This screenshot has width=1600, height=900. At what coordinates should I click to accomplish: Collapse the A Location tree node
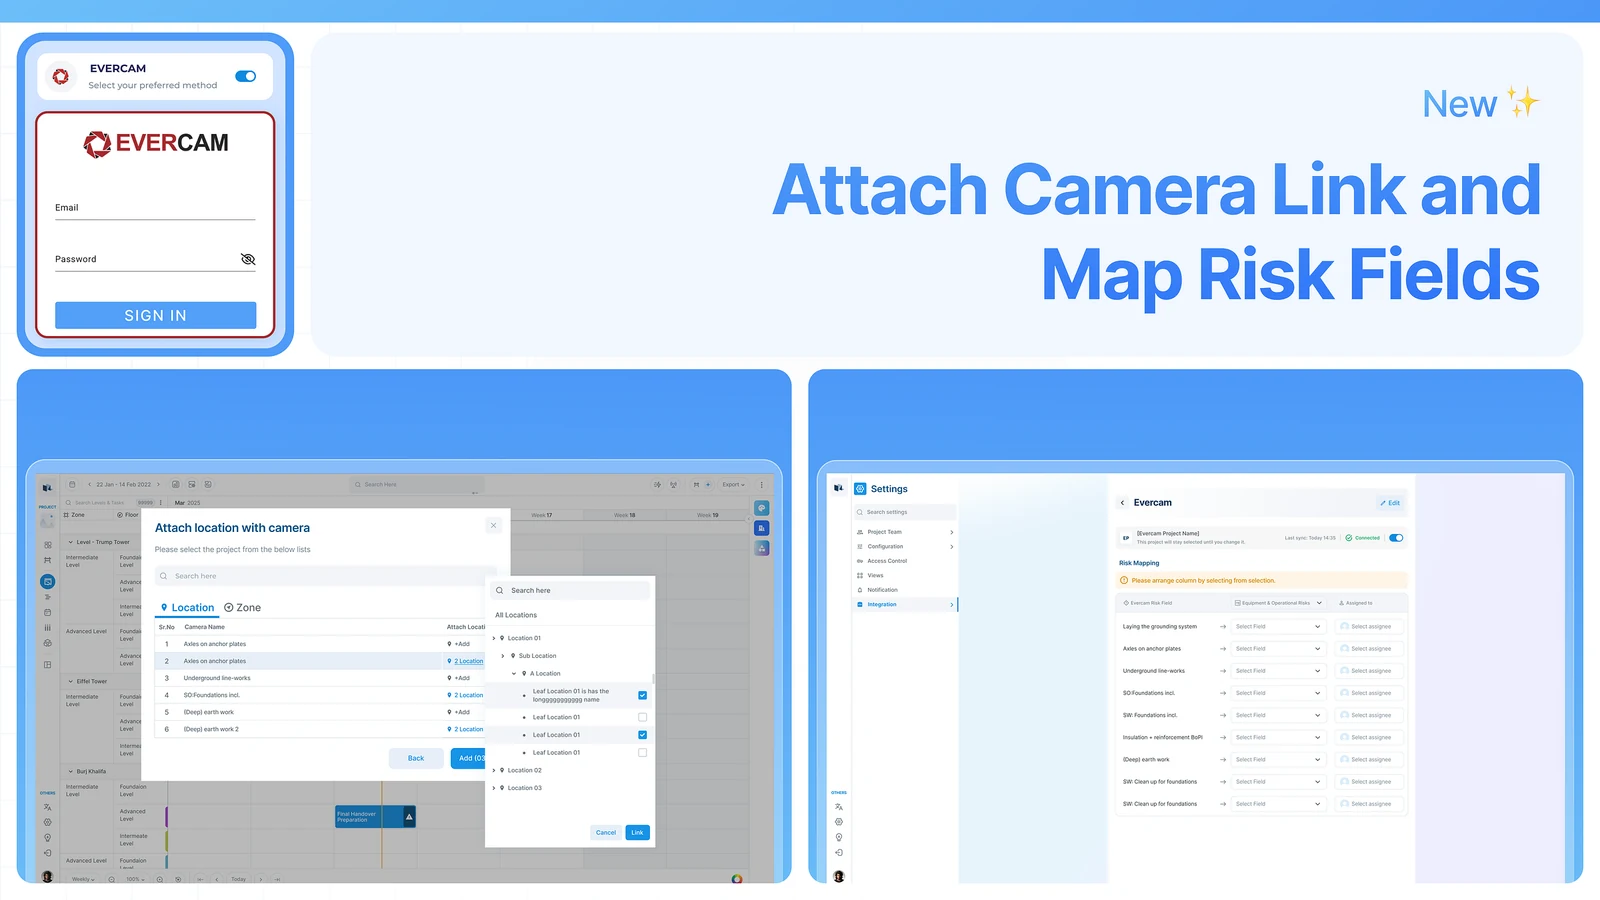tap(514, 674)
